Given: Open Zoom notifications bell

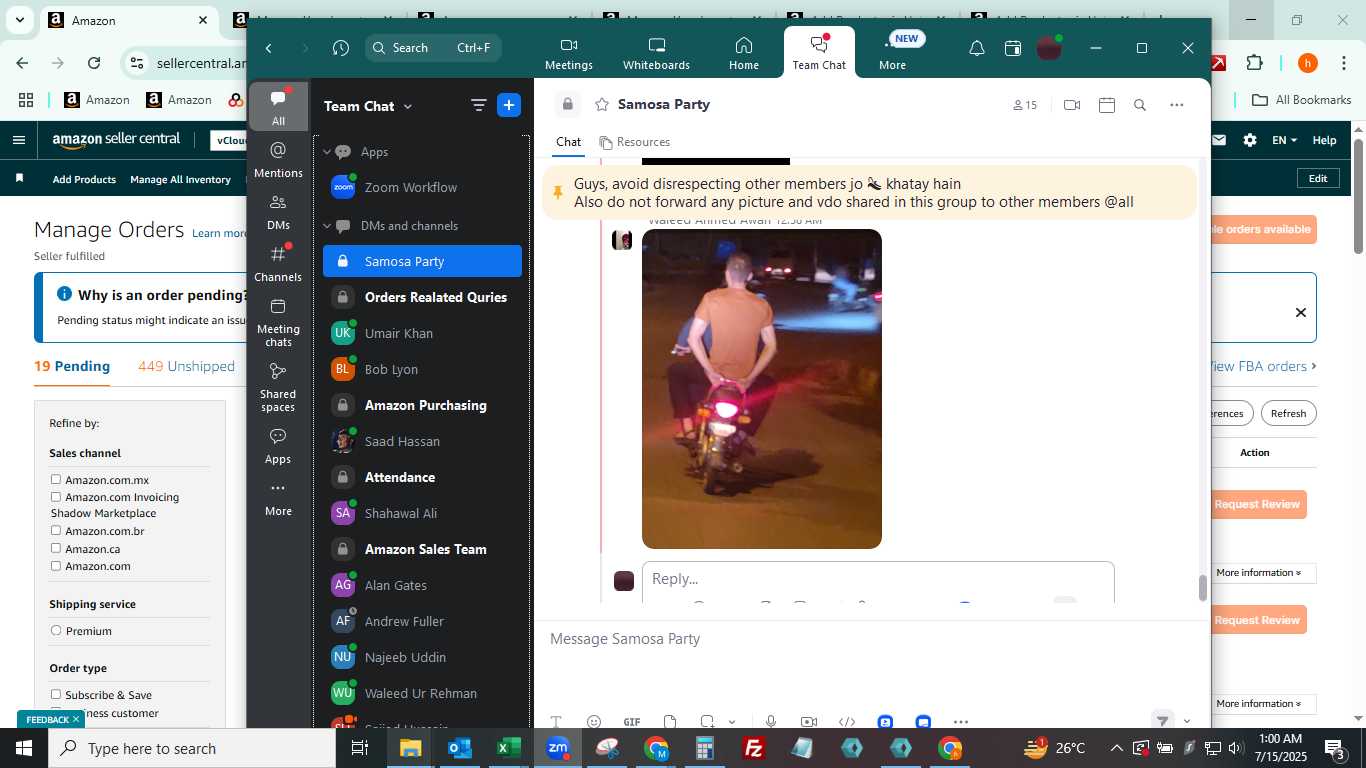Looking at the screenshot, I should pos(977,48).
